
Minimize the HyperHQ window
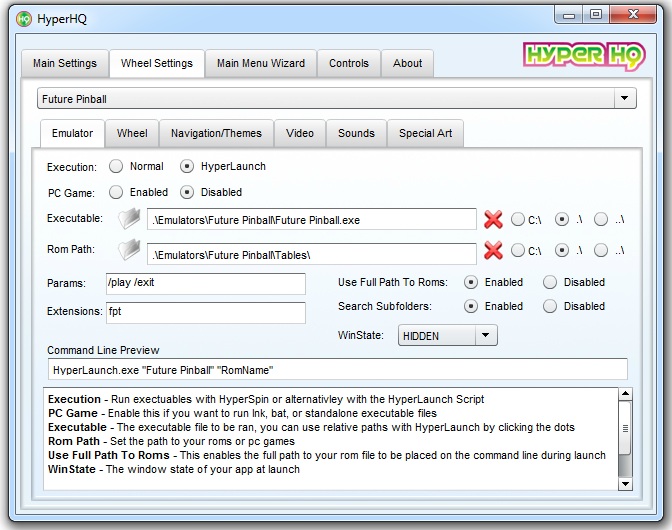[569, 15]
